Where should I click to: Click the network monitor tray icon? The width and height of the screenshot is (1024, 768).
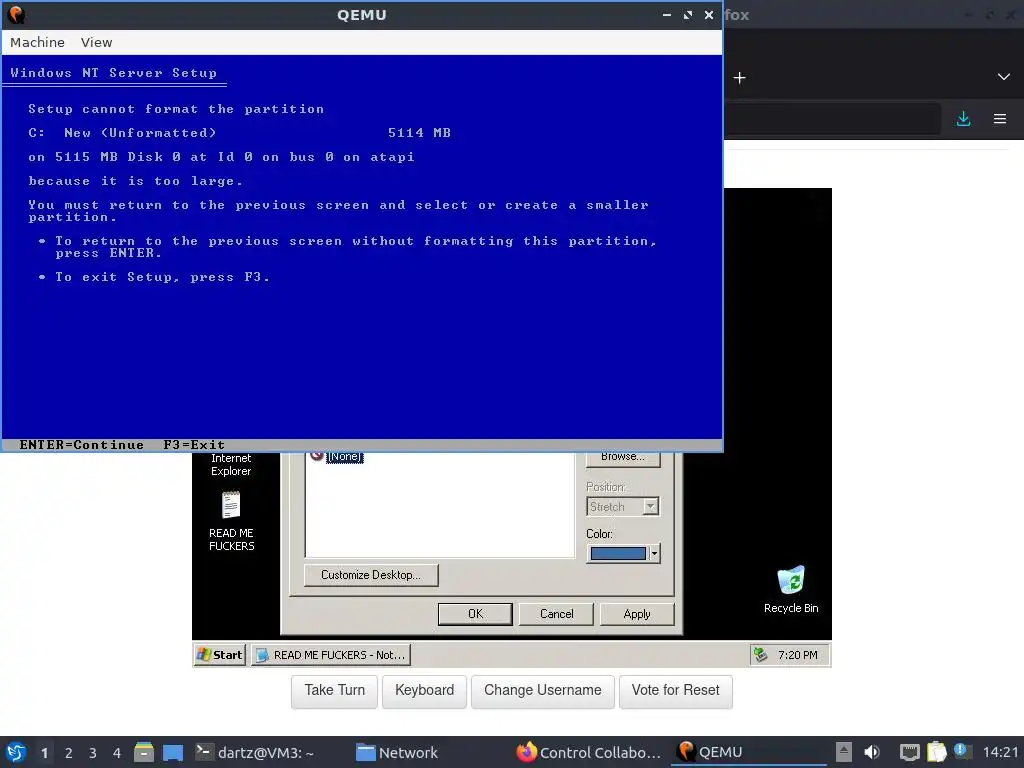[x=910, y=752]
